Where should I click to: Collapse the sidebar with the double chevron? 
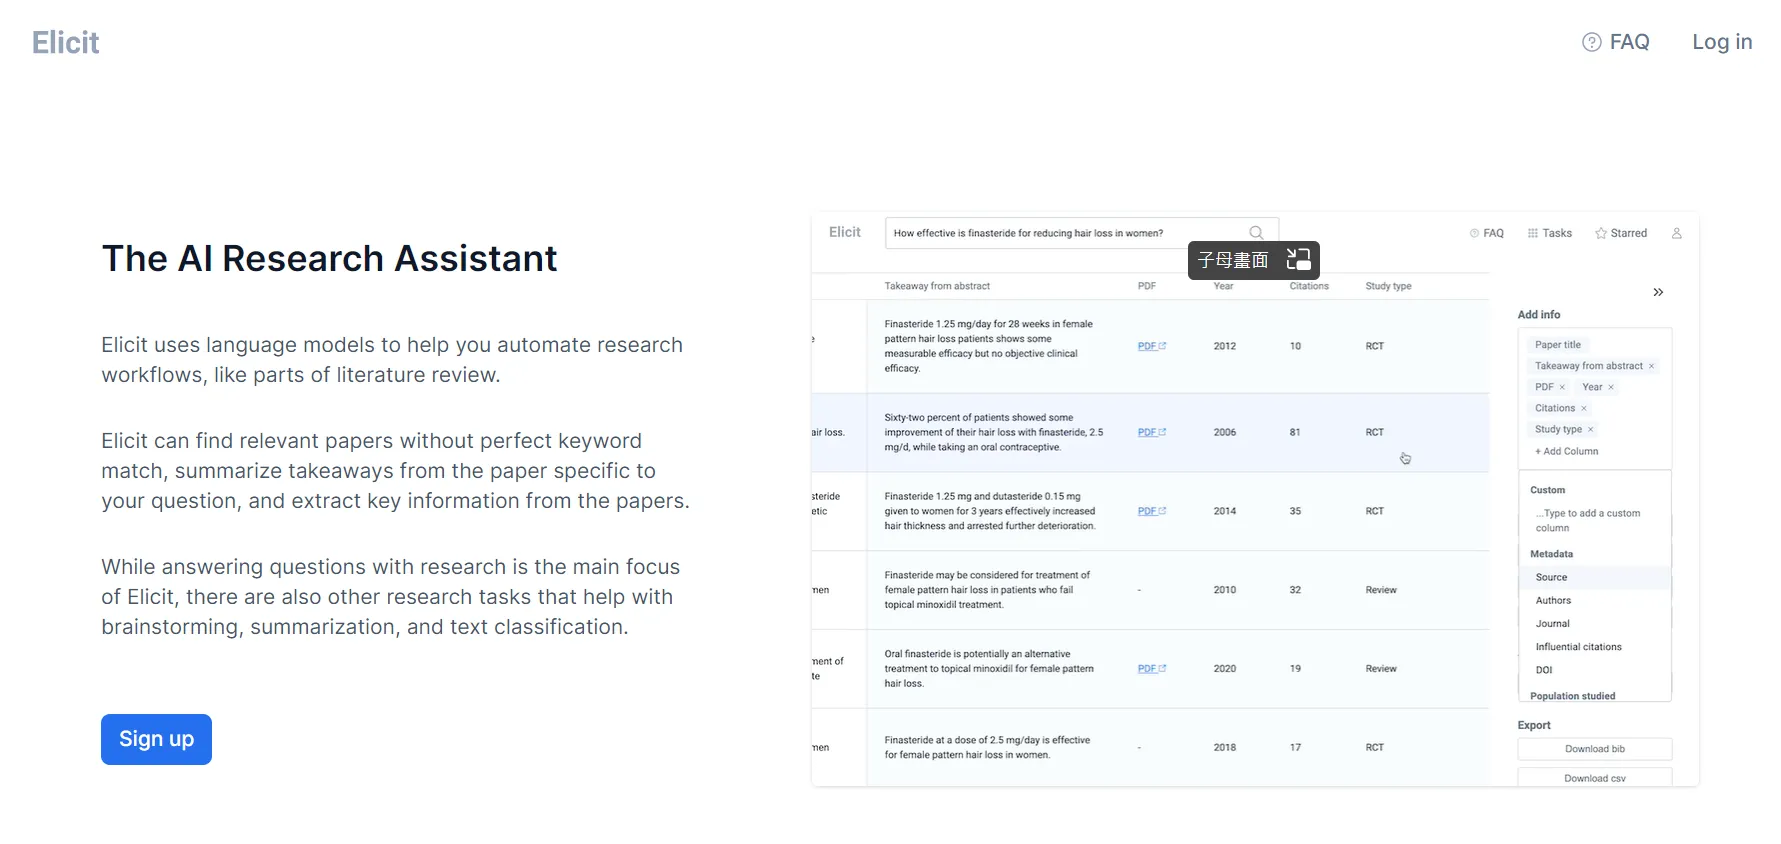point(1658,292)
